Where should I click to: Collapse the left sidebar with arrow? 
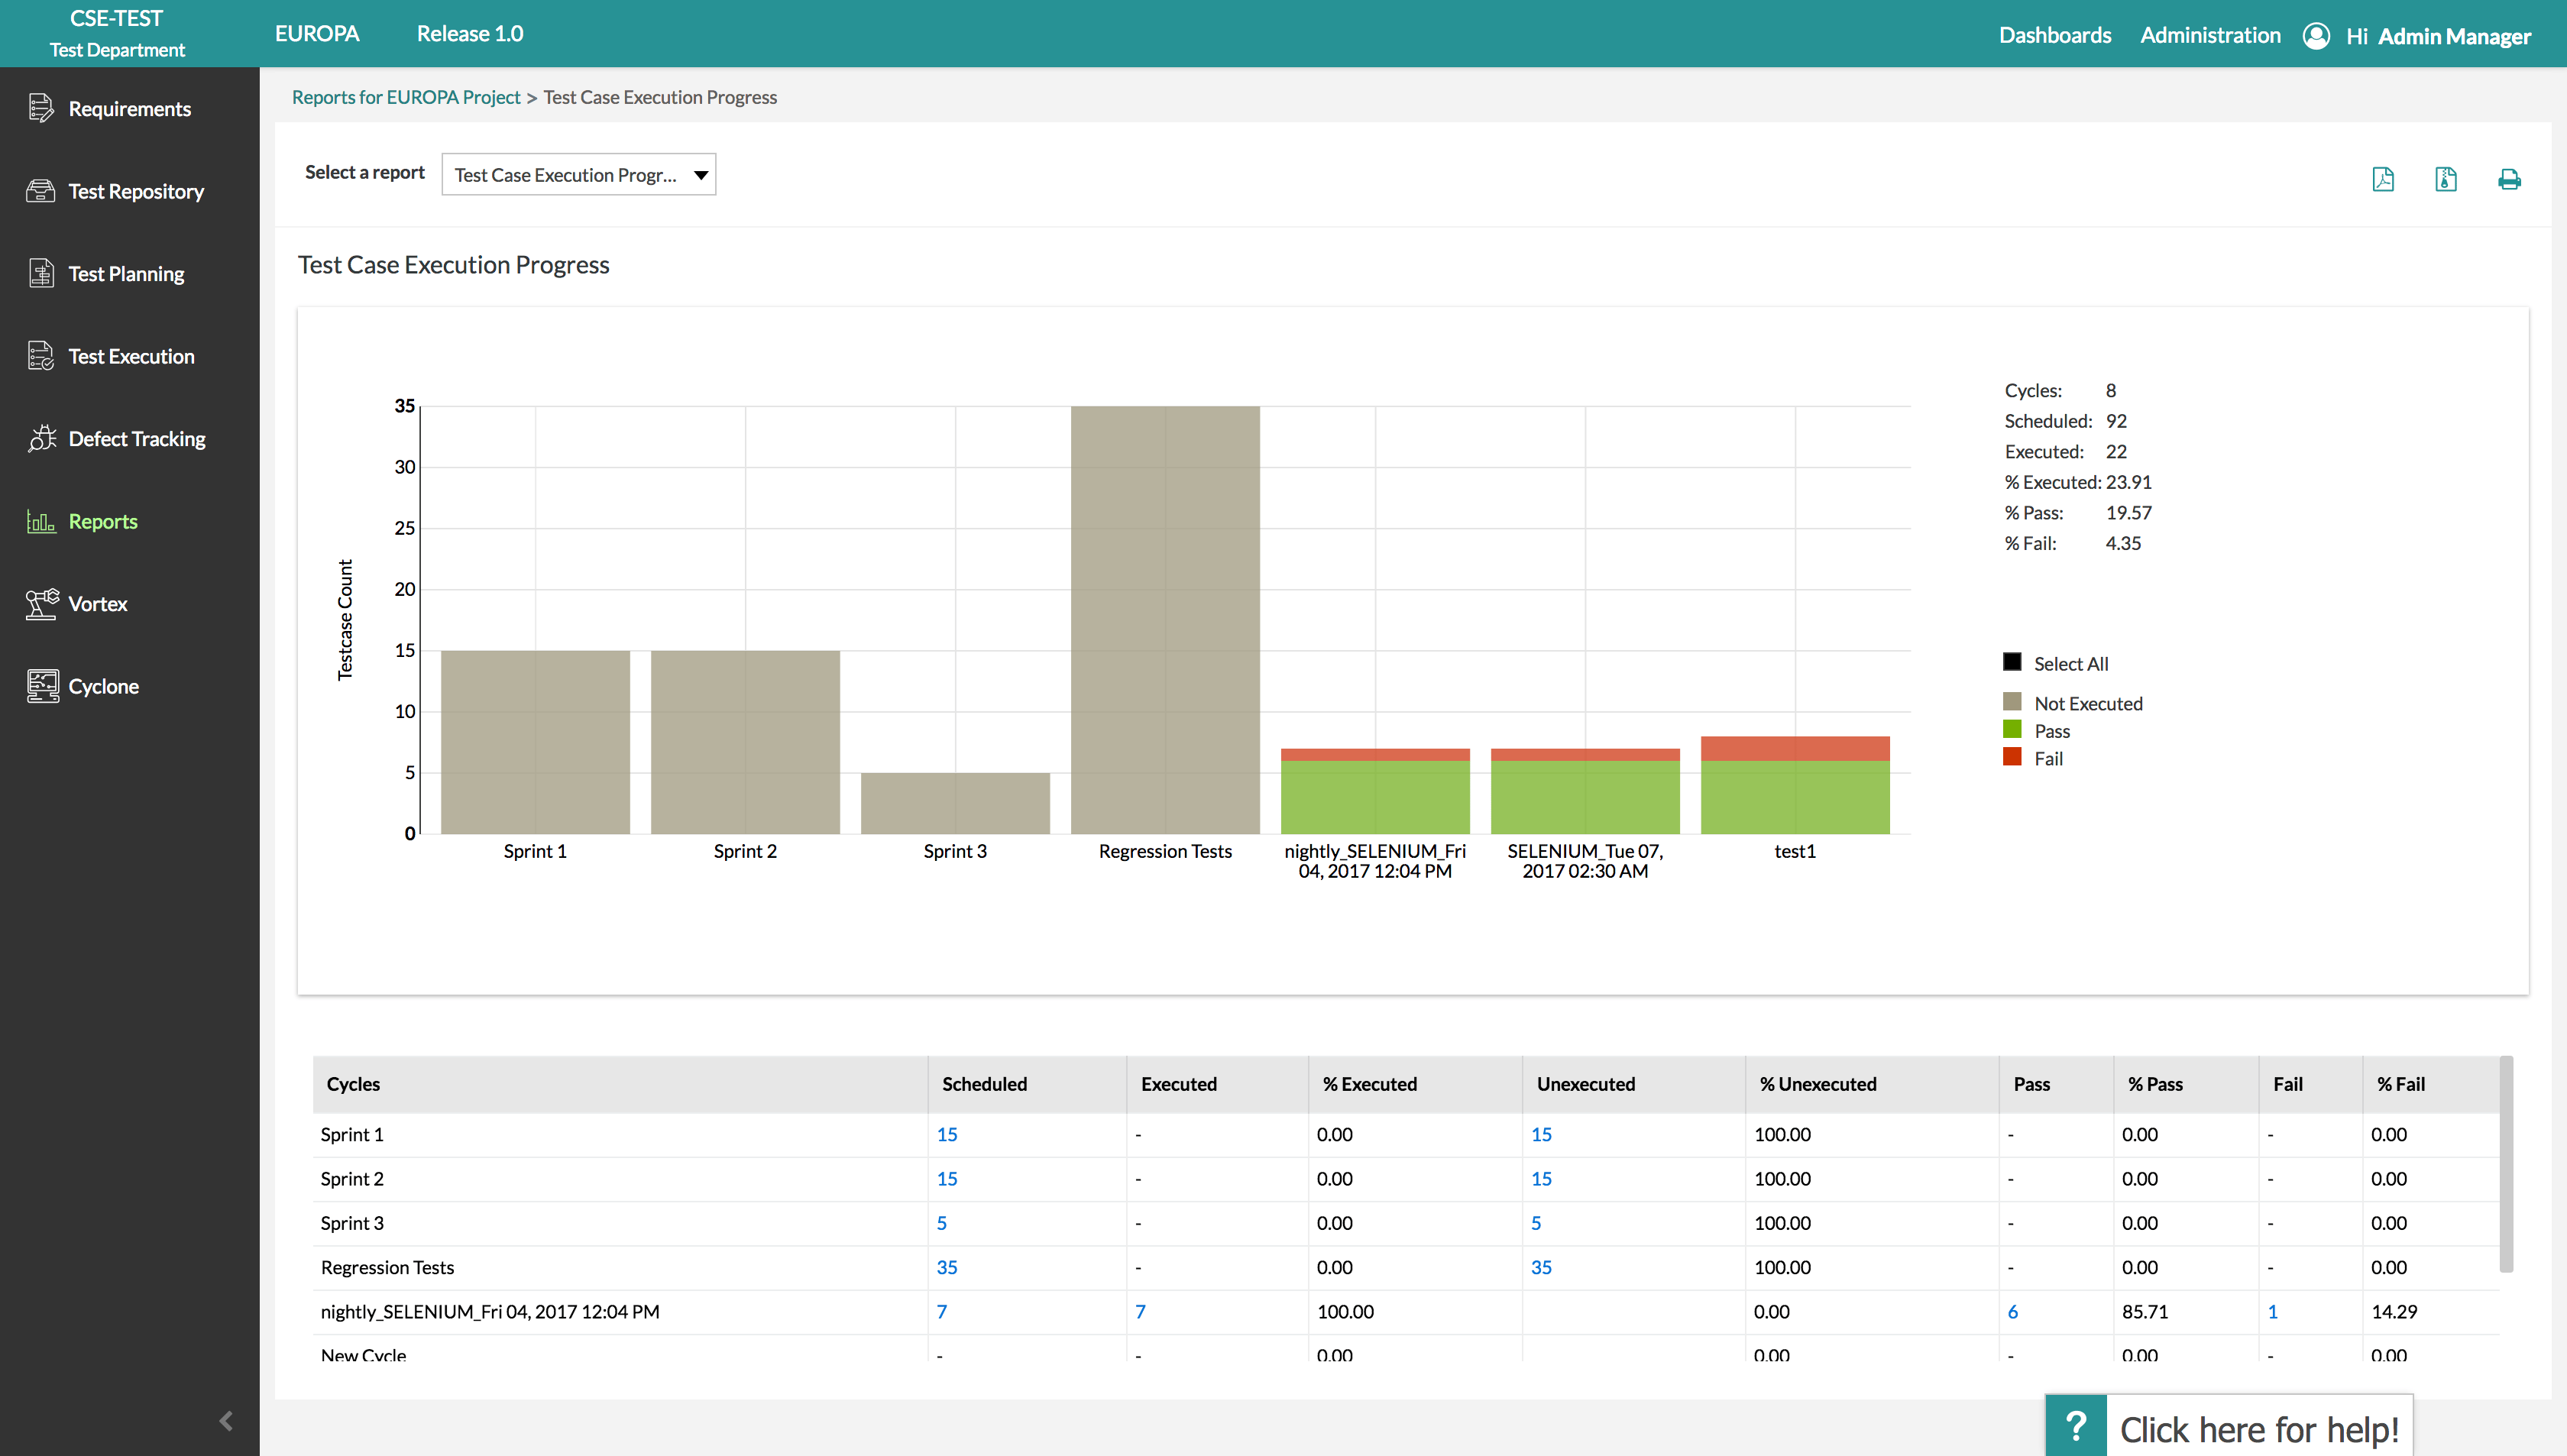tap(226, 1421)
